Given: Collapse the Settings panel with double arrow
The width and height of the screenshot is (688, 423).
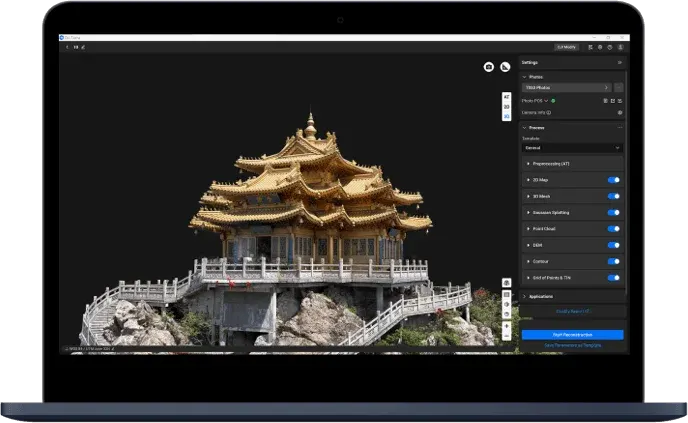Looking at the screenshot, I should (x=620, y=63).
